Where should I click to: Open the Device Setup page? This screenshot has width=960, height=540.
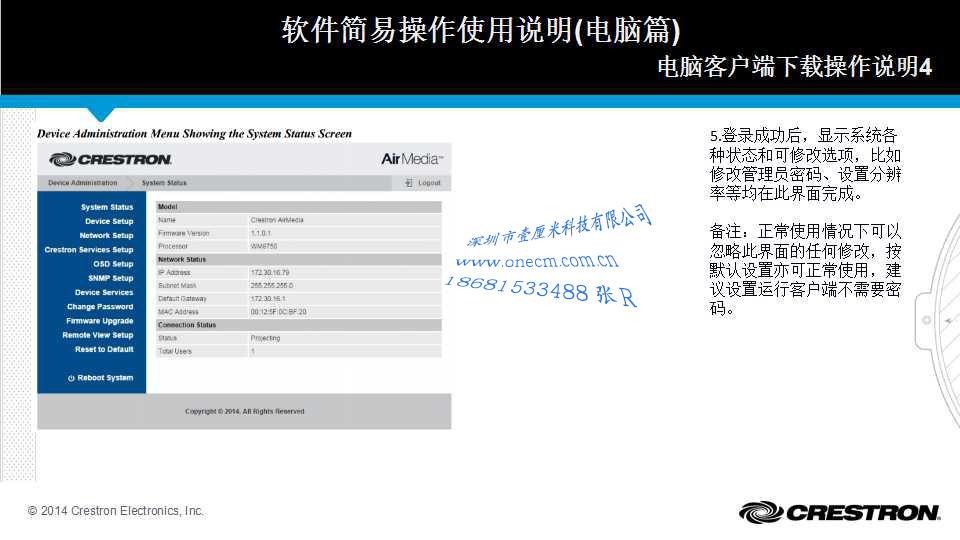click(109, 221)
